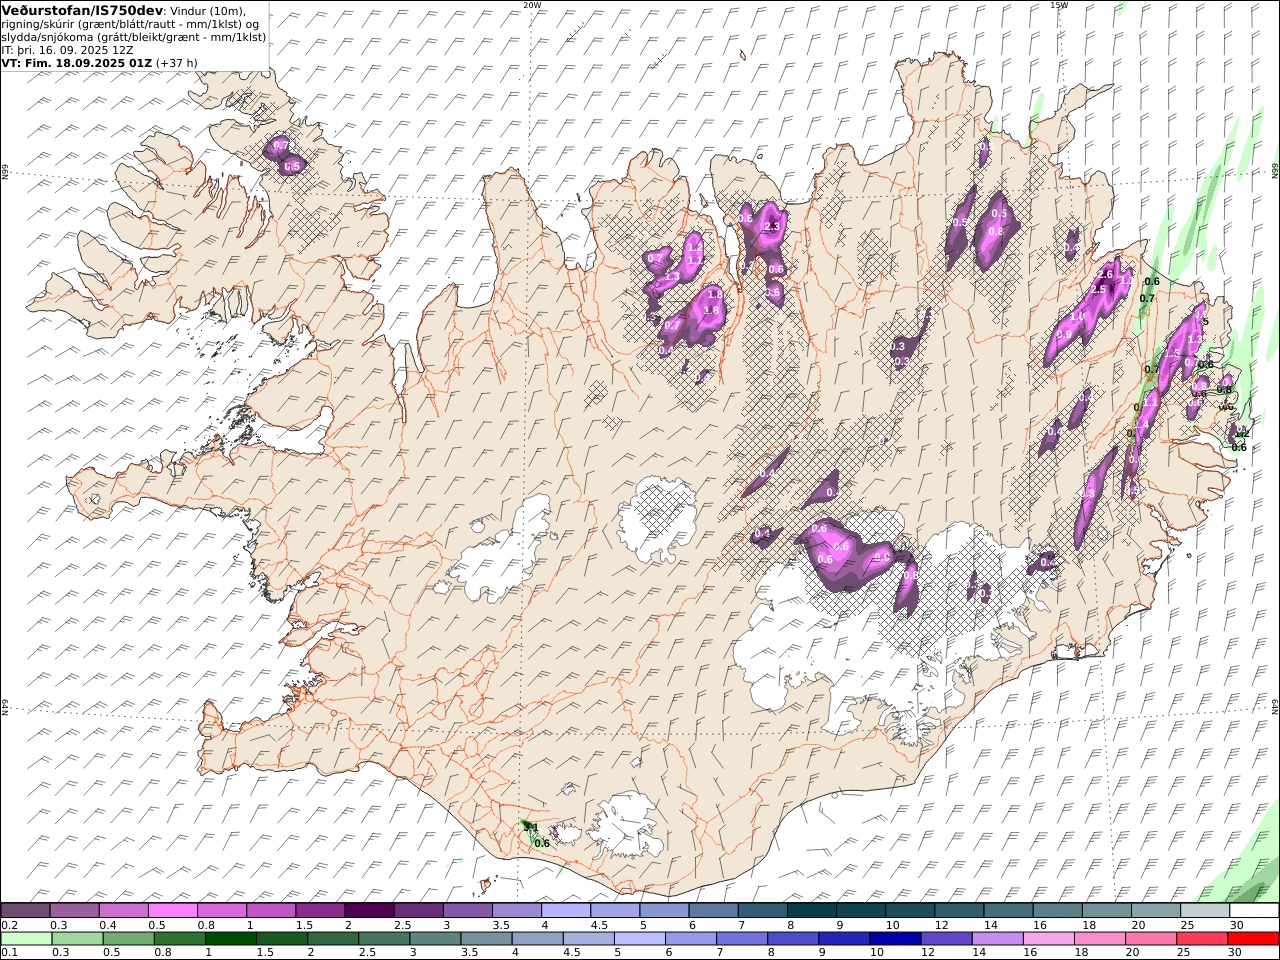Click the '4.5' label in the upper legend row

(x=599, y=925)
